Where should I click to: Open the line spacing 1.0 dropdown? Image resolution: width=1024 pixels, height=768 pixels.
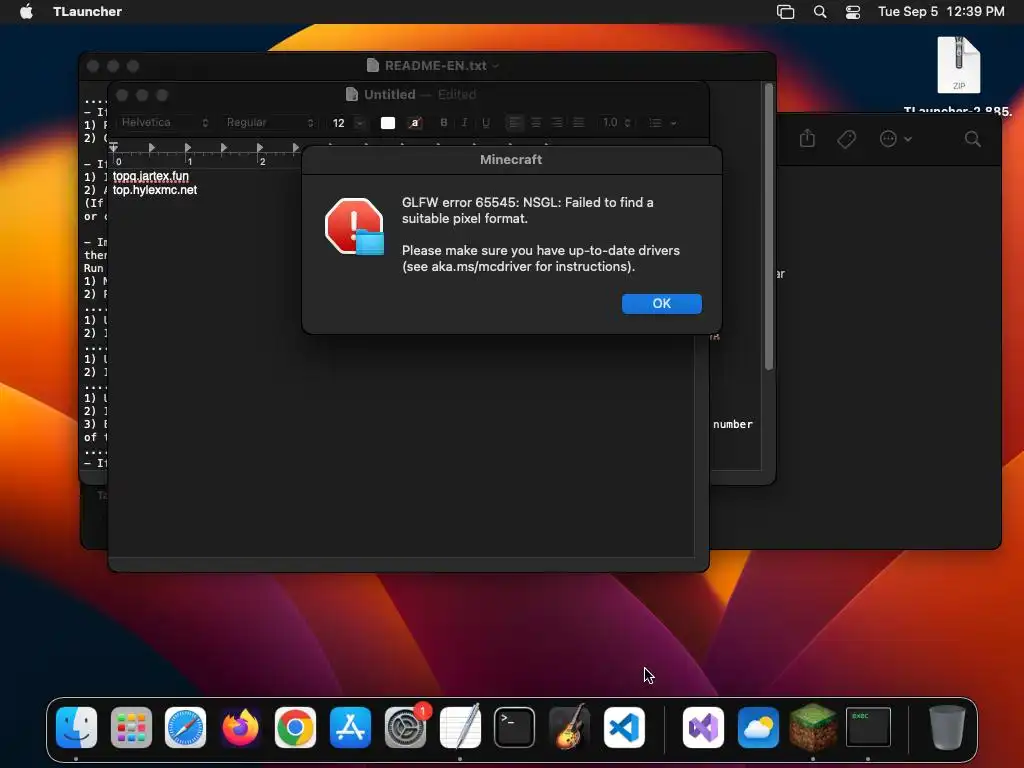[616, 123]
